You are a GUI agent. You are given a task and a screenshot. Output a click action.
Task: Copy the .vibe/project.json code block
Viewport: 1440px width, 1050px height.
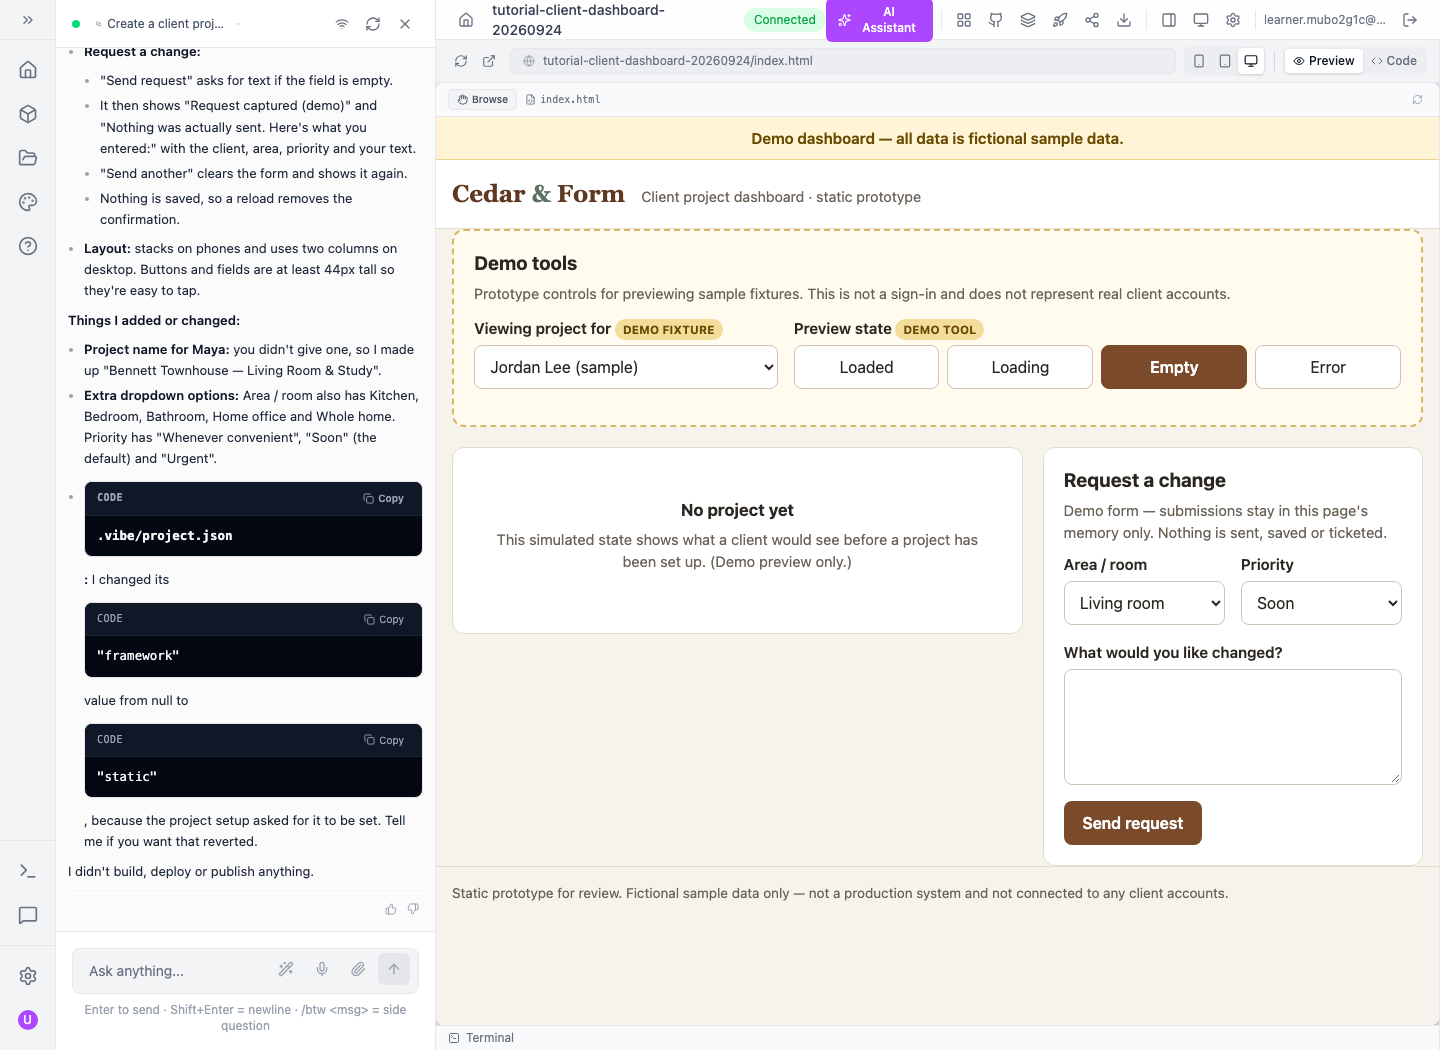(384, 498)
